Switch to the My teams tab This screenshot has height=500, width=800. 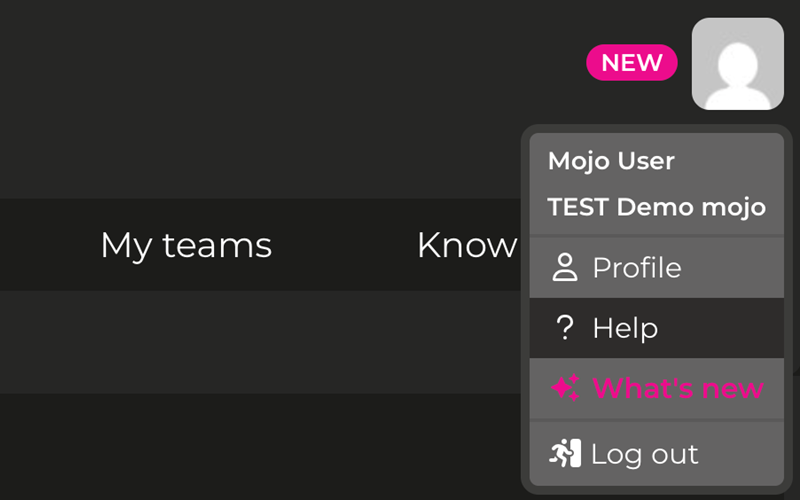click(186, 245)
